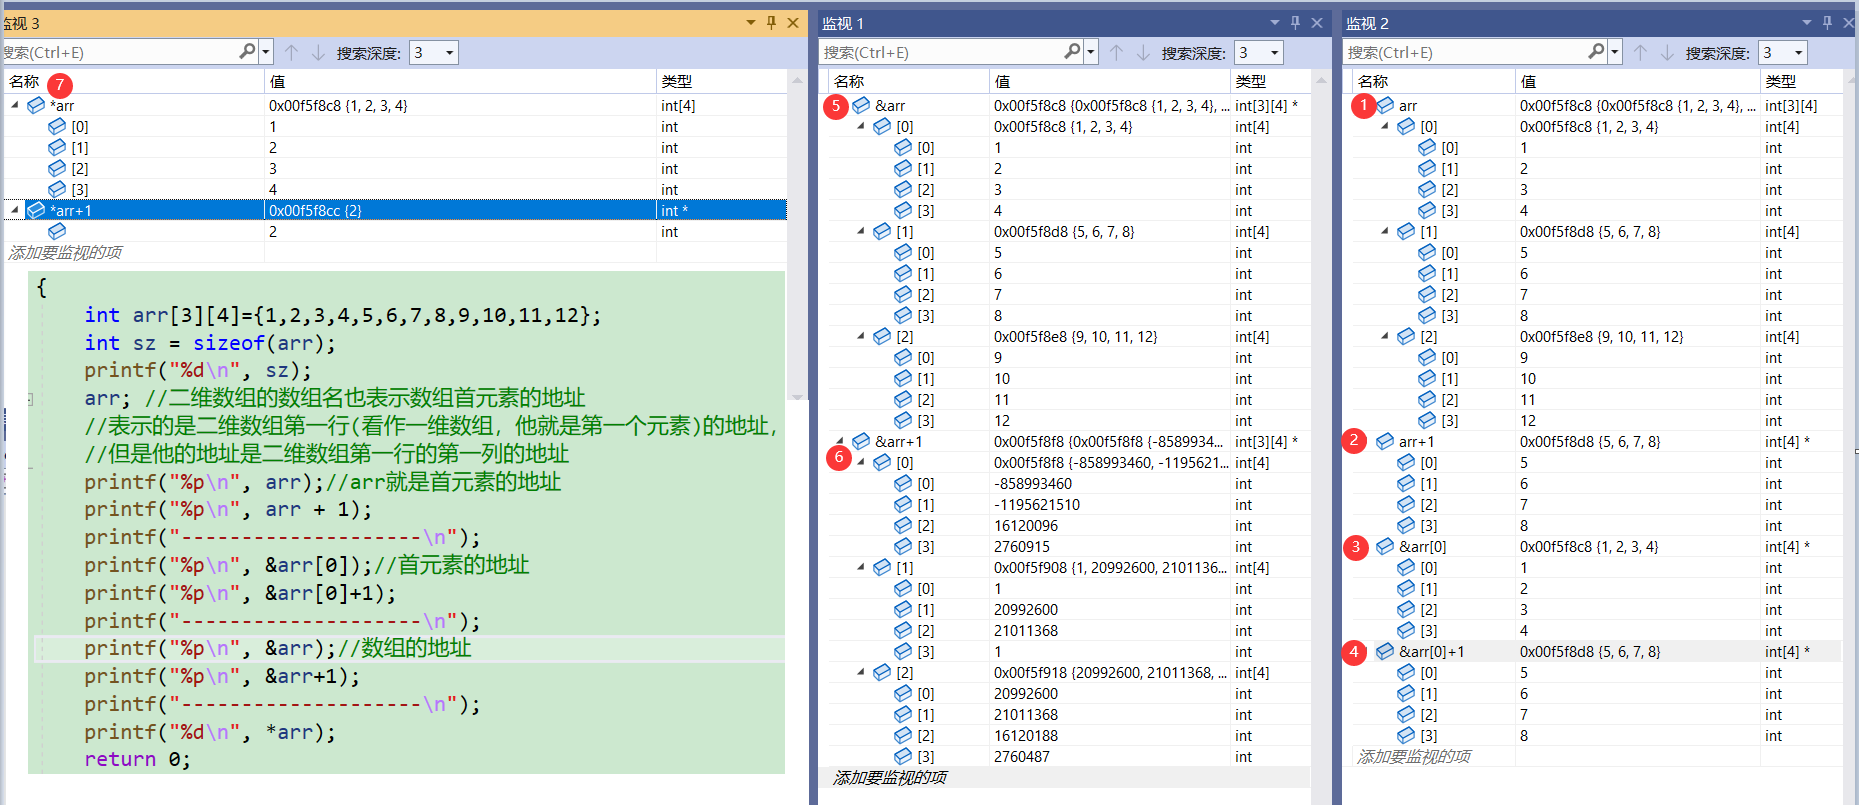This screenshot has width=1859, height=805.
Task: Click the down arrow (next result) in 监视 1
Action: click(x=1143, y=52)
